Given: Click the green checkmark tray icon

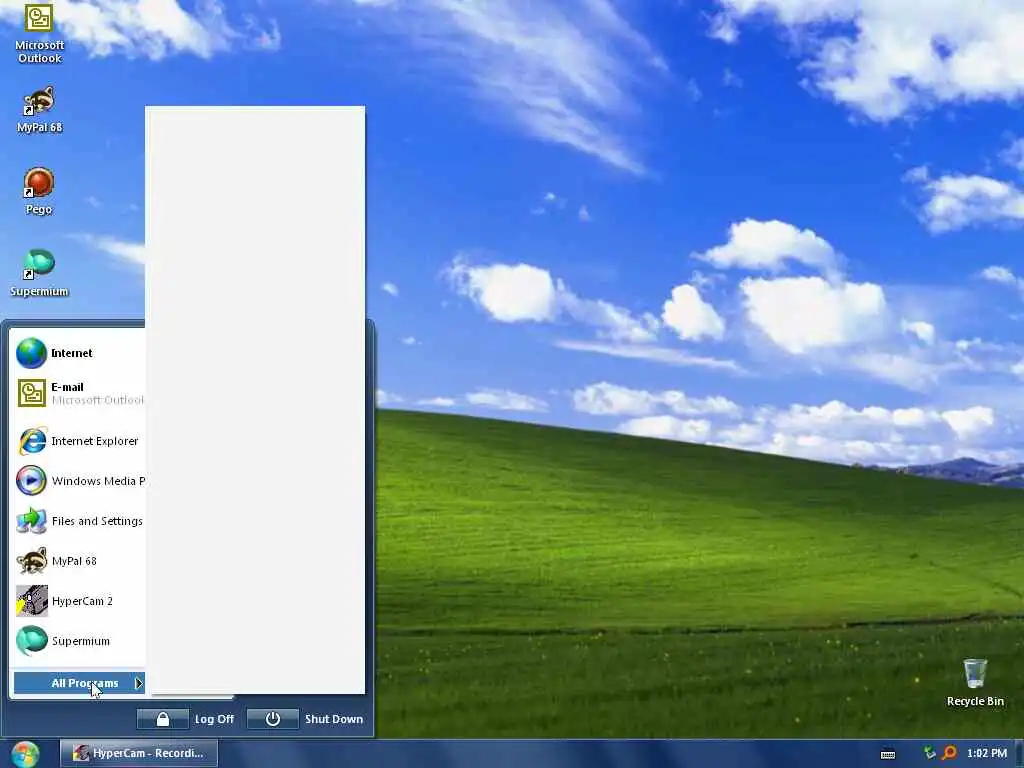Looking at the screenshot, I should [930, 754].
